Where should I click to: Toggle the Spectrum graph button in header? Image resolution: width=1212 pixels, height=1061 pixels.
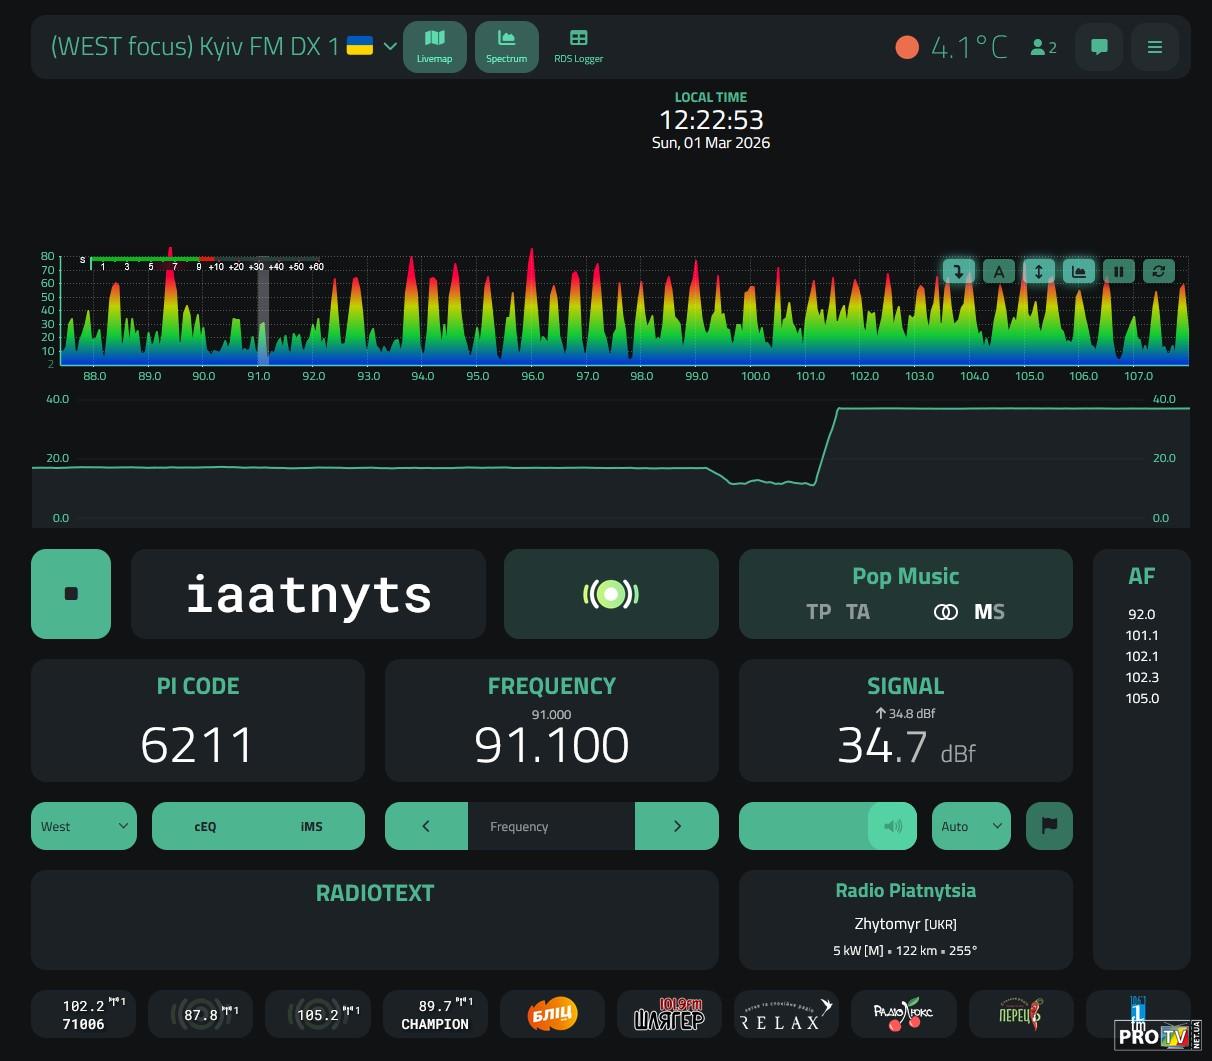point(506,46)
